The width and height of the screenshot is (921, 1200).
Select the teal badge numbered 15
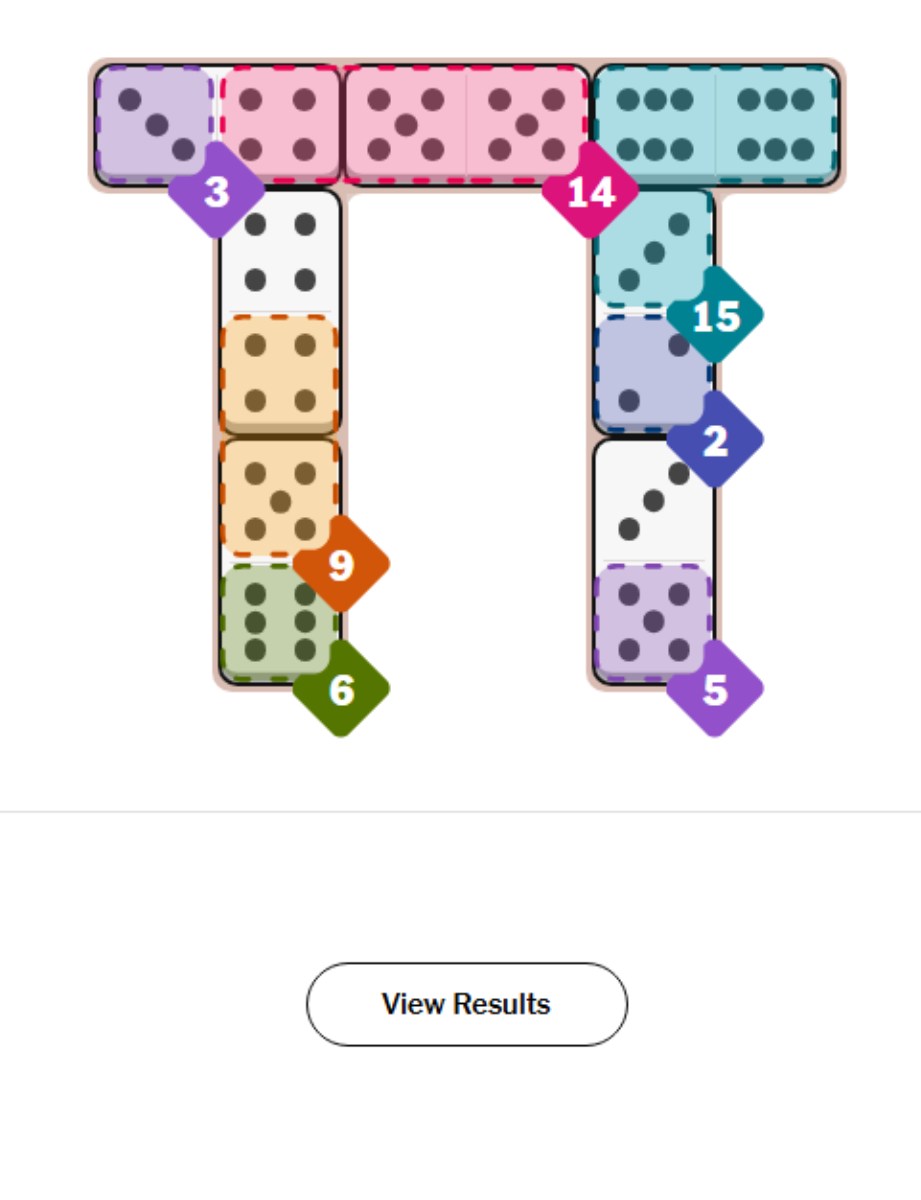(x=718, y=318)
